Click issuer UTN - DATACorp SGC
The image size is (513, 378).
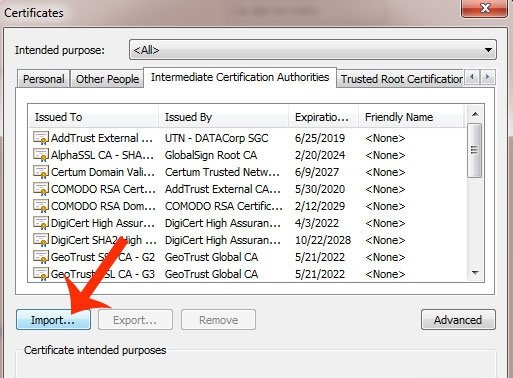pyautogui.click(x=216, y=138)
